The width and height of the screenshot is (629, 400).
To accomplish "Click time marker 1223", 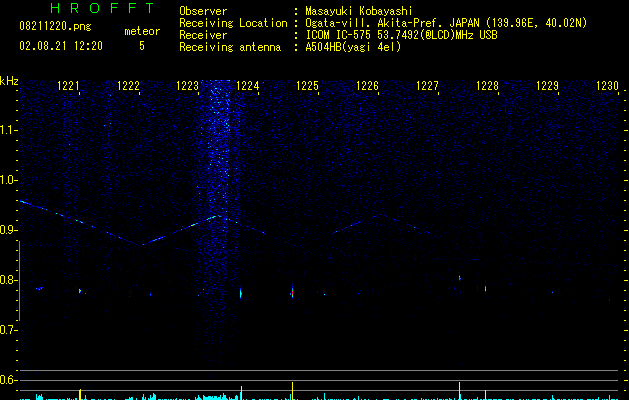I will (188, 86).
